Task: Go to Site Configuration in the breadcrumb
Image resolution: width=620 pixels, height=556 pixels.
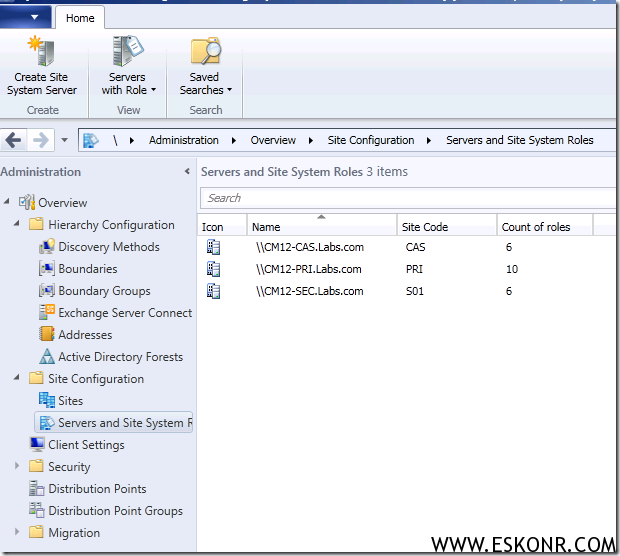Action: pos(370,140)
